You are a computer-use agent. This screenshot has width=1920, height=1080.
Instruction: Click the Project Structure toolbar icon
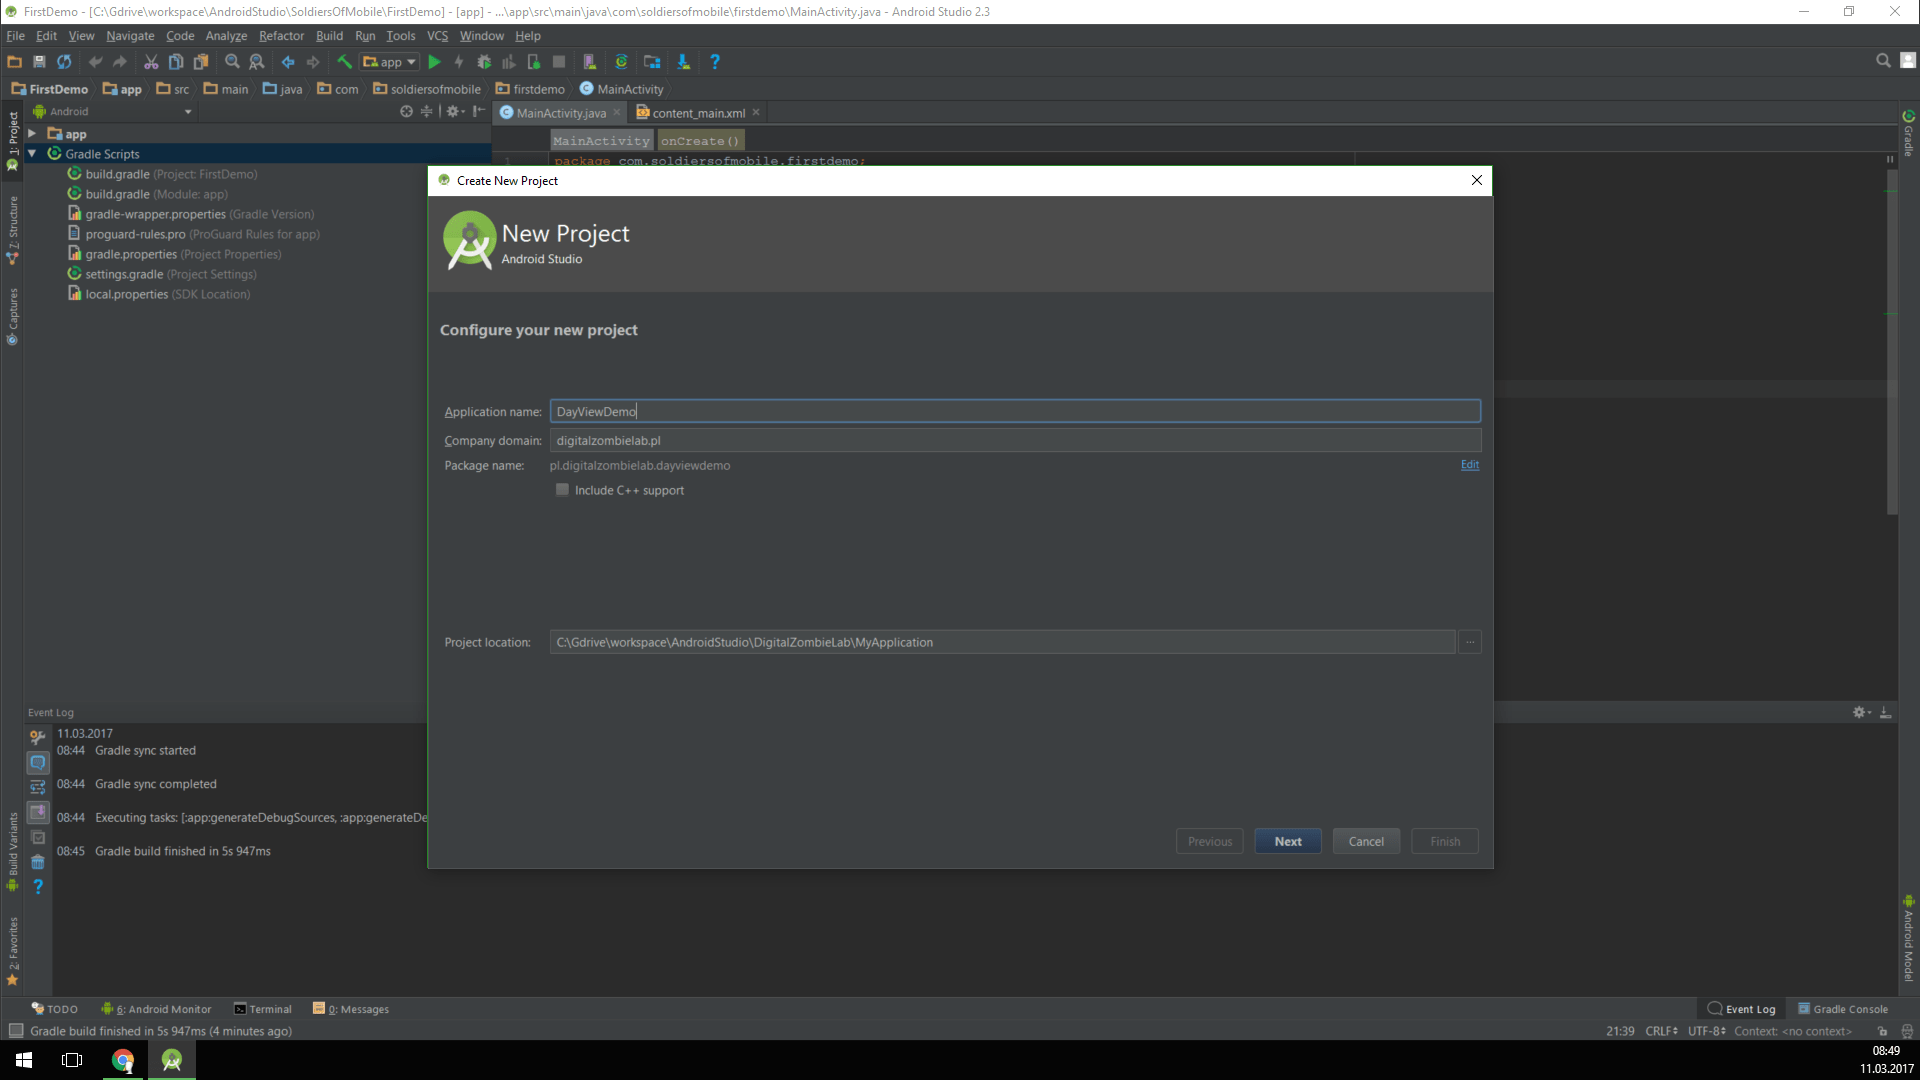coord(652,62)
